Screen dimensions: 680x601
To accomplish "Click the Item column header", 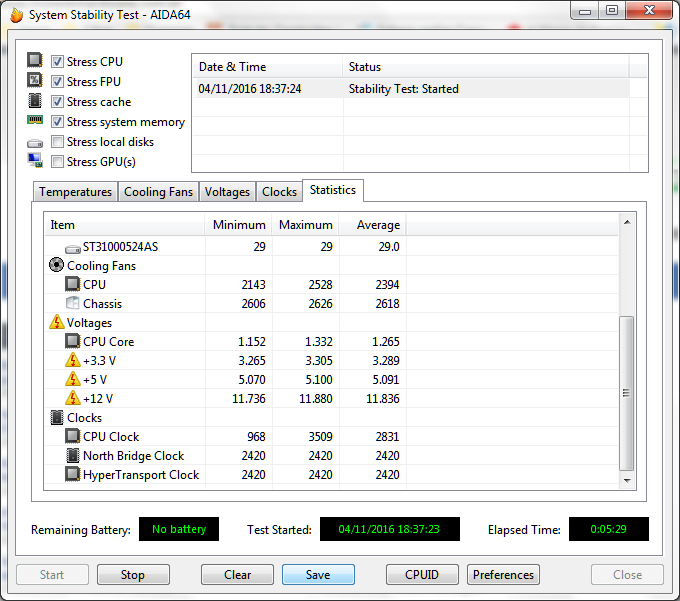I will tap(124, 225).
